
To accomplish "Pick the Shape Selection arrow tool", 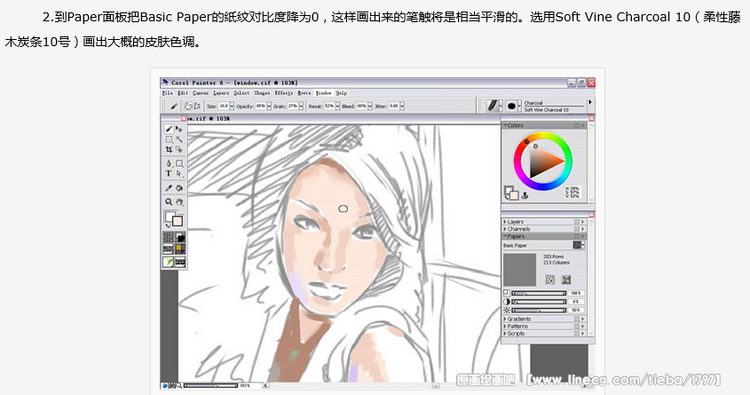I will click(179, 174).
